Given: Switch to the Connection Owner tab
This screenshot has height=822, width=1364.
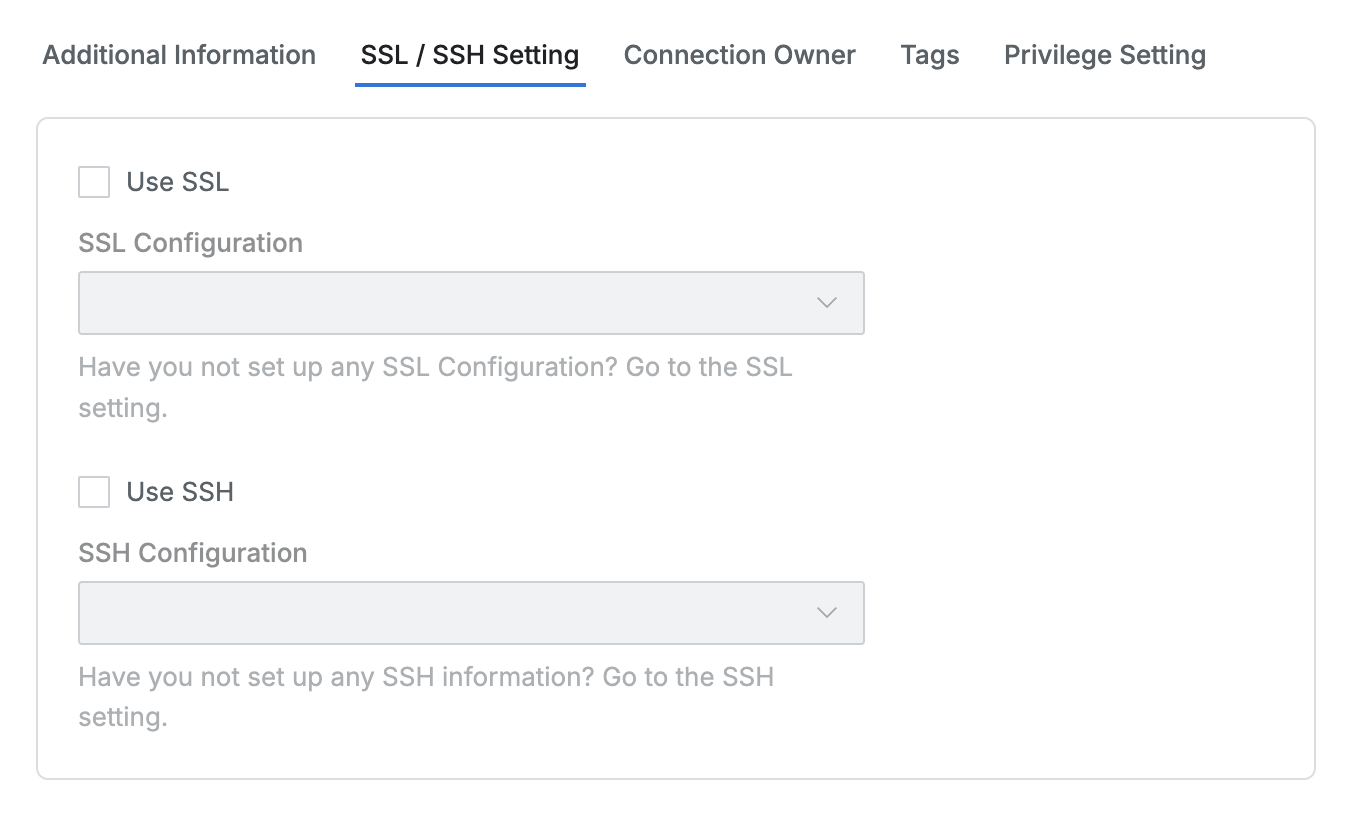Looking at the screenshot, I should pyautogui.click(x=739, y=55).
